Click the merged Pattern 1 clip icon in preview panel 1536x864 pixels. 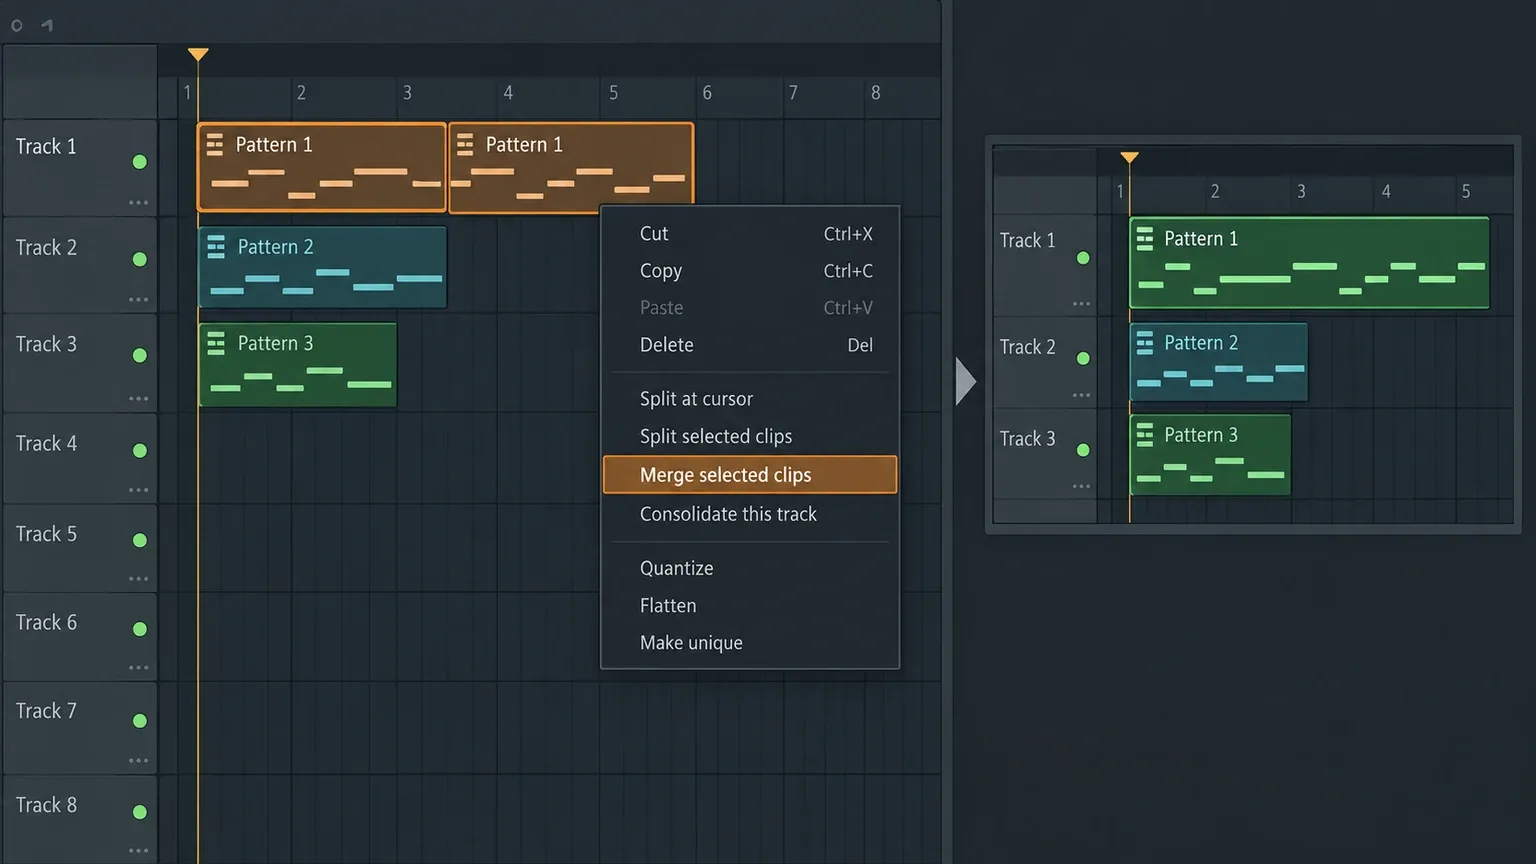(1145, 239)
